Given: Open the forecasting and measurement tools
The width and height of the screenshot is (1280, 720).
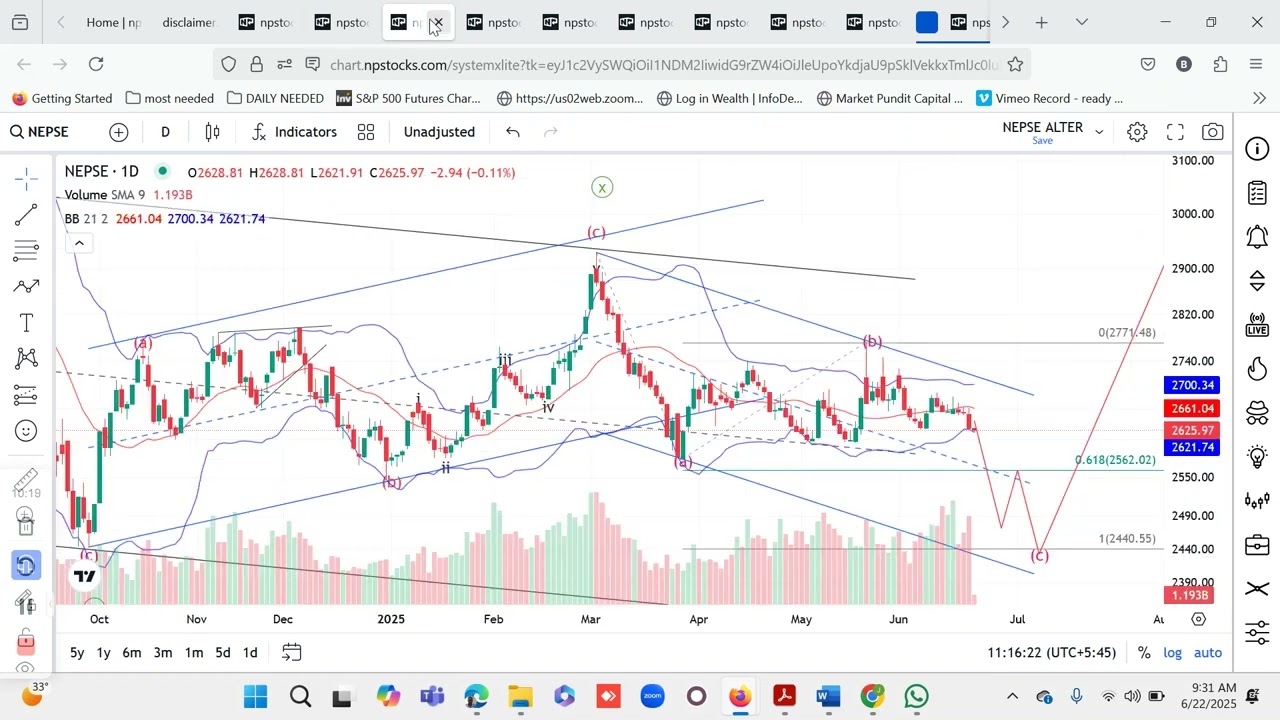Looking at the screenshot, I should (27, 395).
